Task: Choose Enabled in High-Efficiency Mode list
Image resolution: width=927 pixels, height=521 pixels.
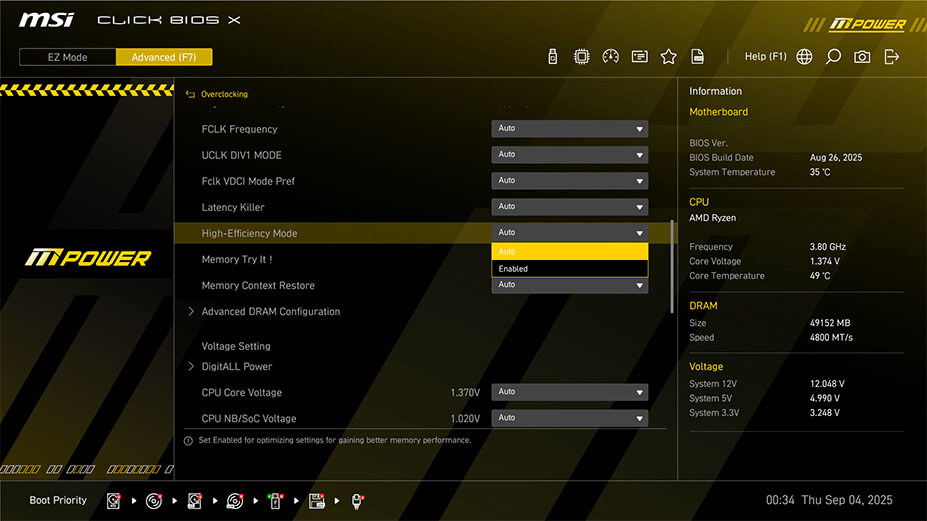Action: click(569, 268)
